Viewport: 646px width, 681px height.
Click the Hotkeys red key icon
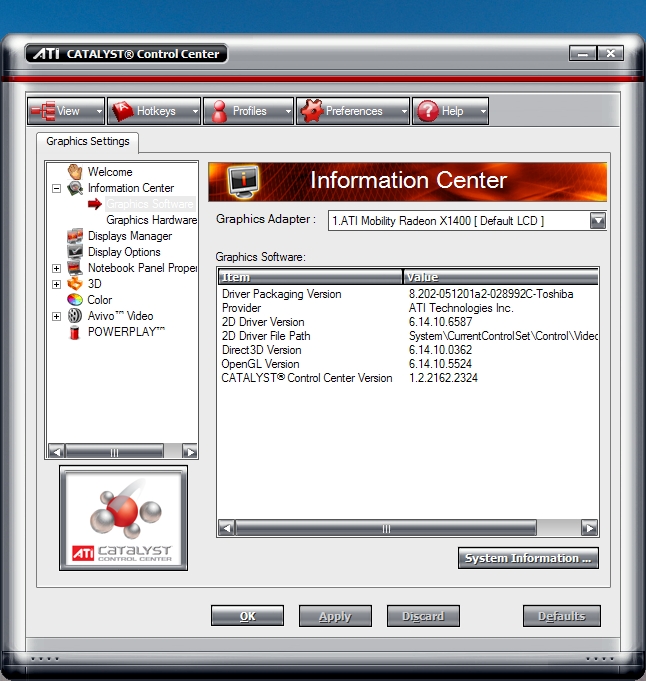[x=122, y=111]
